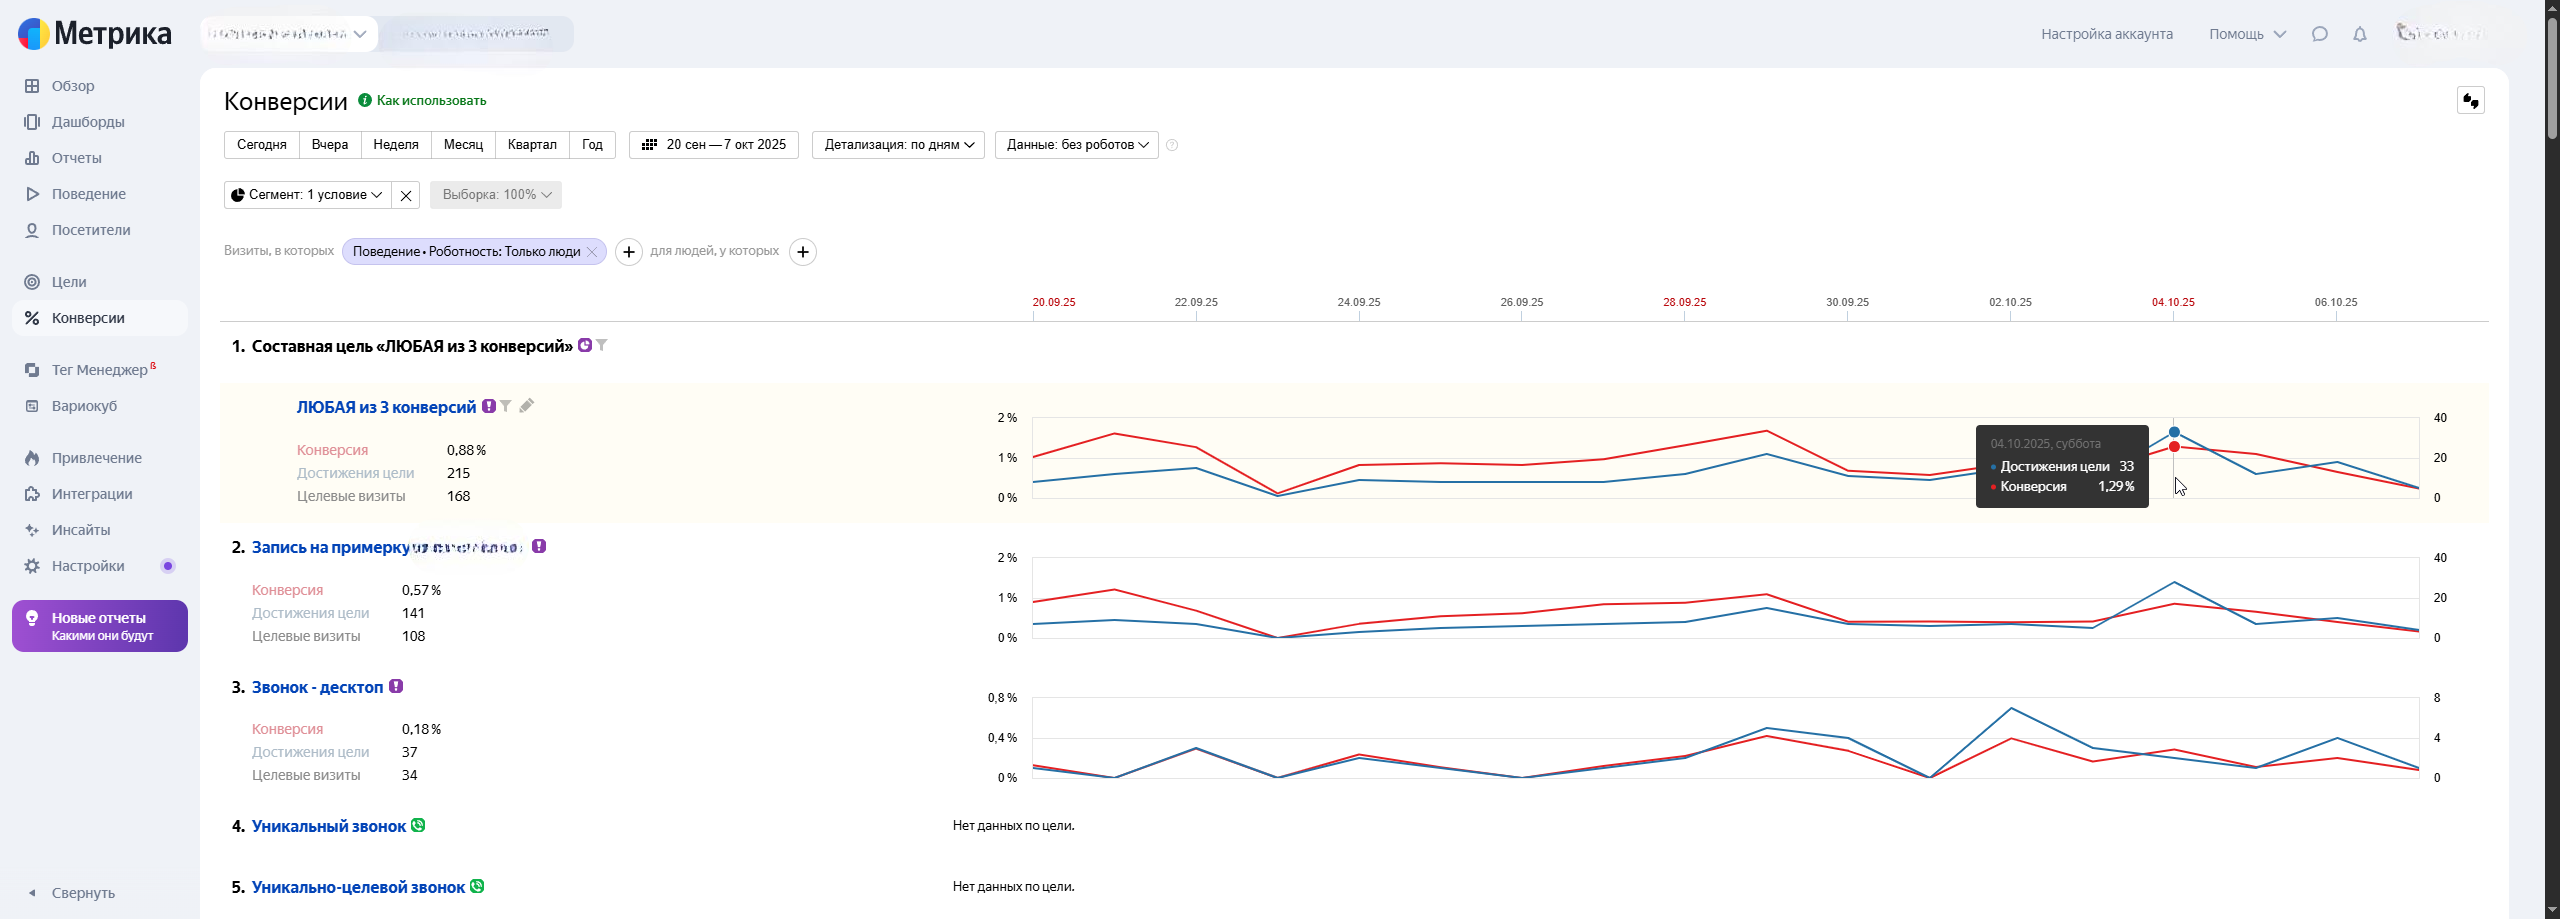
Task: Click the compare toggle icon at top right
Action: click(2470, 101)
